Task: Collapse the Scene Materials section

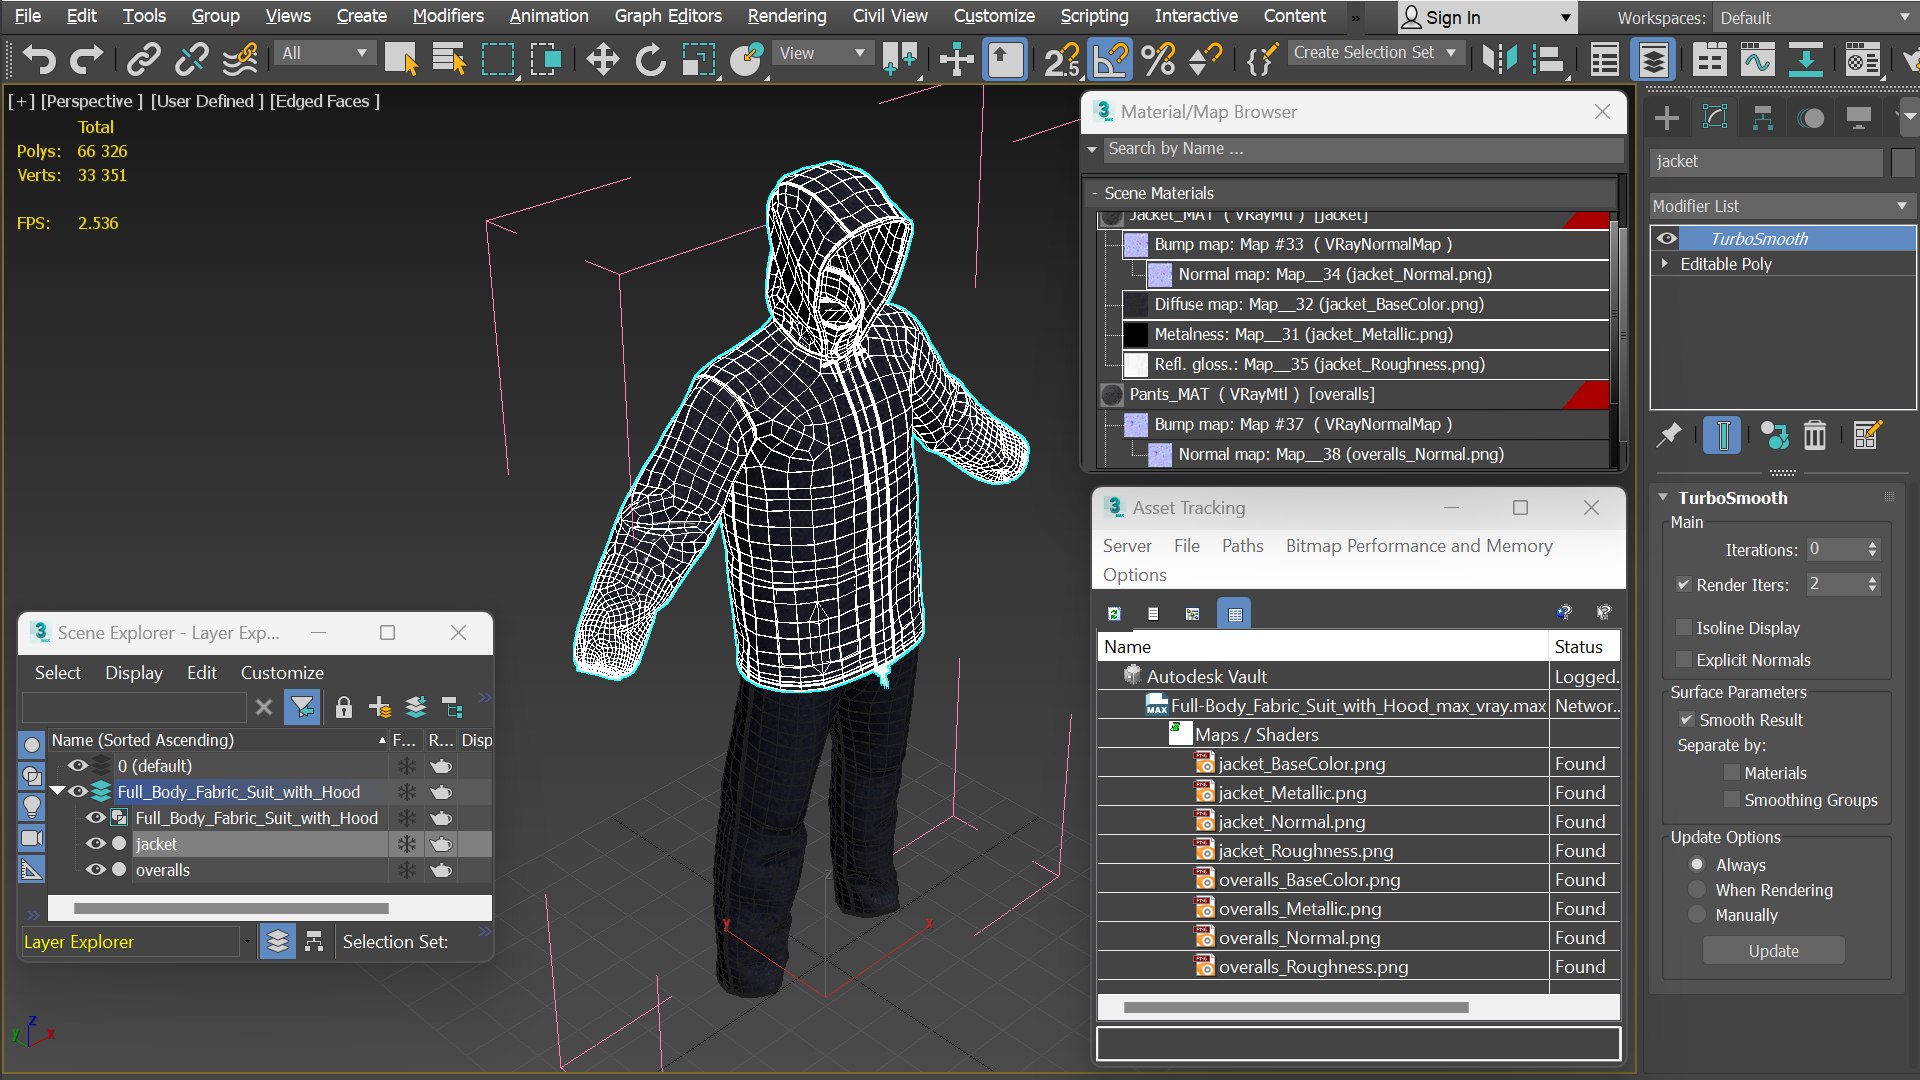Action: coord(1095,193)
